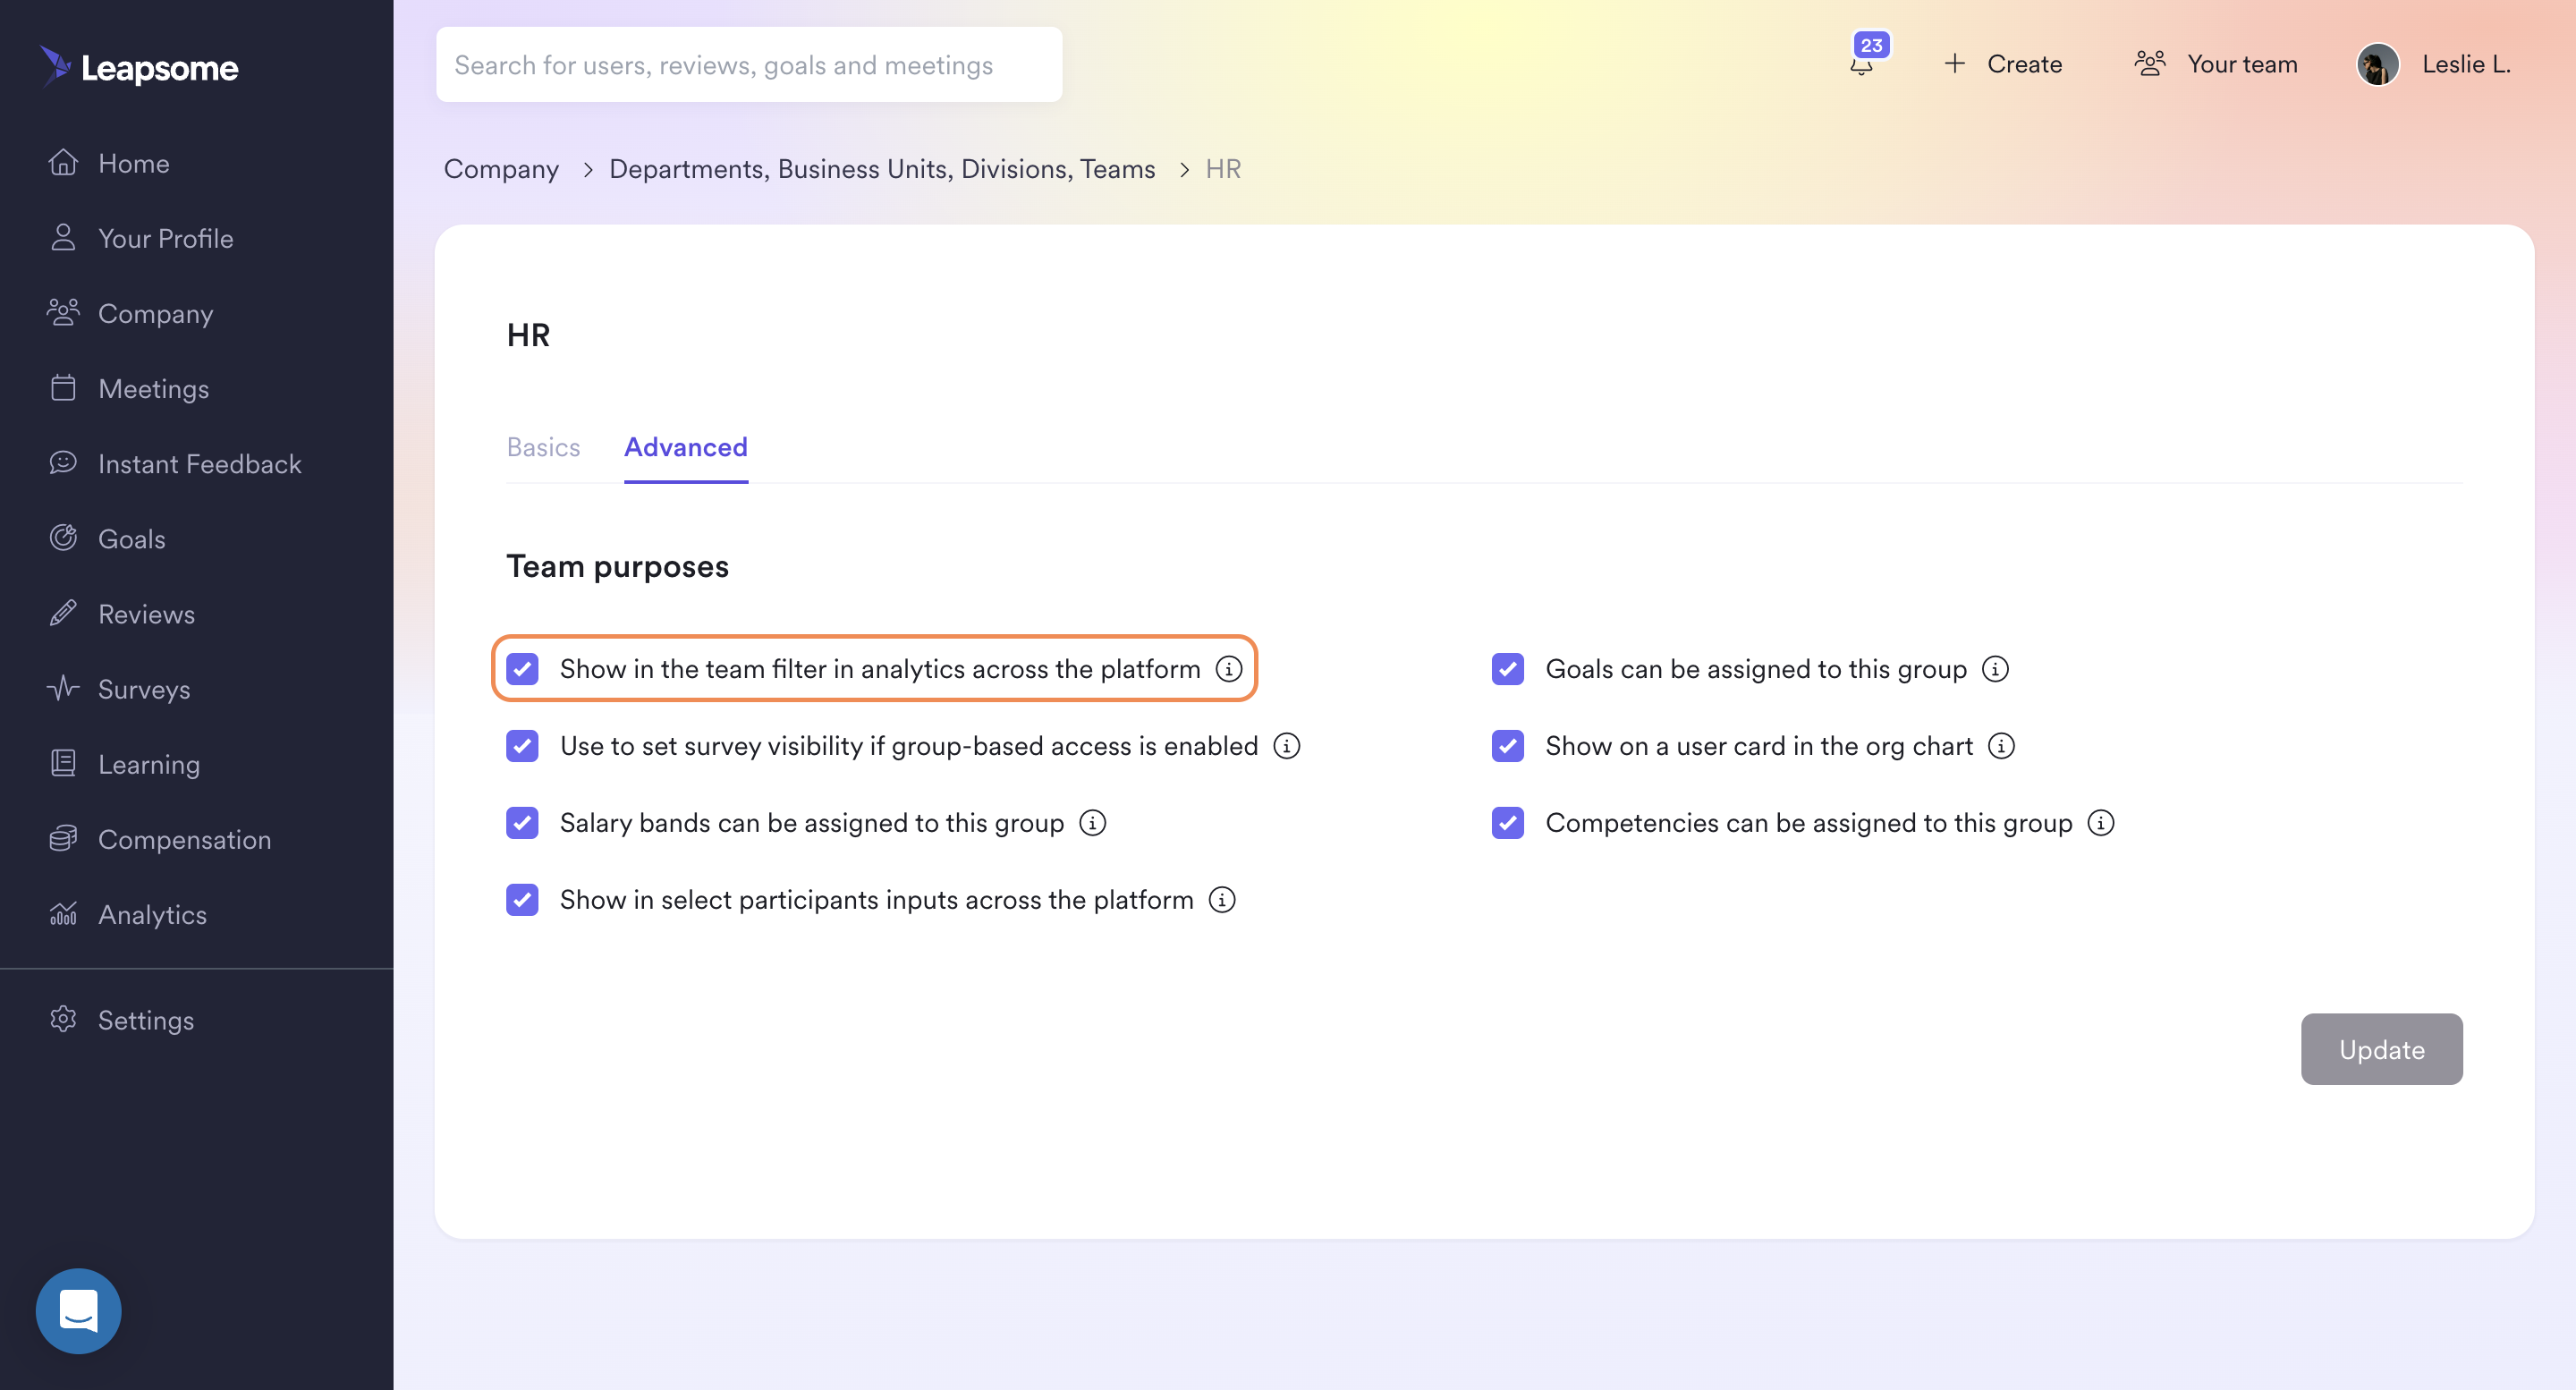The width and height of the screenshot is (2576, 1390).
Task: Click the Your Profile person icon
Action: tap(63, 237)
